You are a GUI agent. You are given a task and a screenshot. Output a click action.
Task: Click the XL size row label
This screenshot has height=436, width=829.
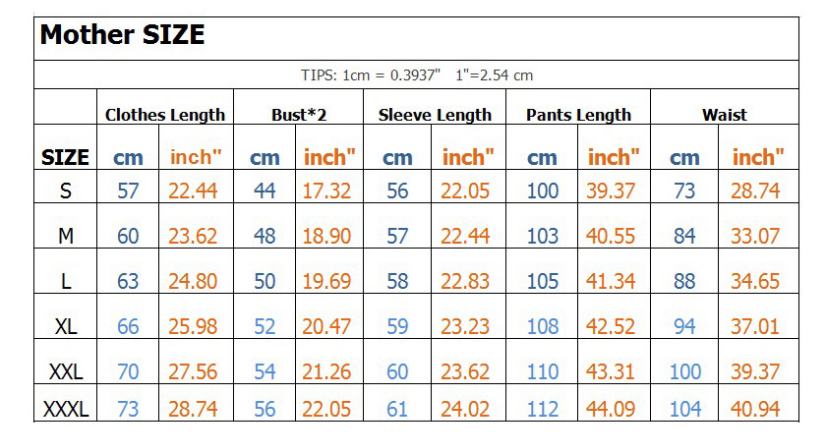tap(65, 327)
